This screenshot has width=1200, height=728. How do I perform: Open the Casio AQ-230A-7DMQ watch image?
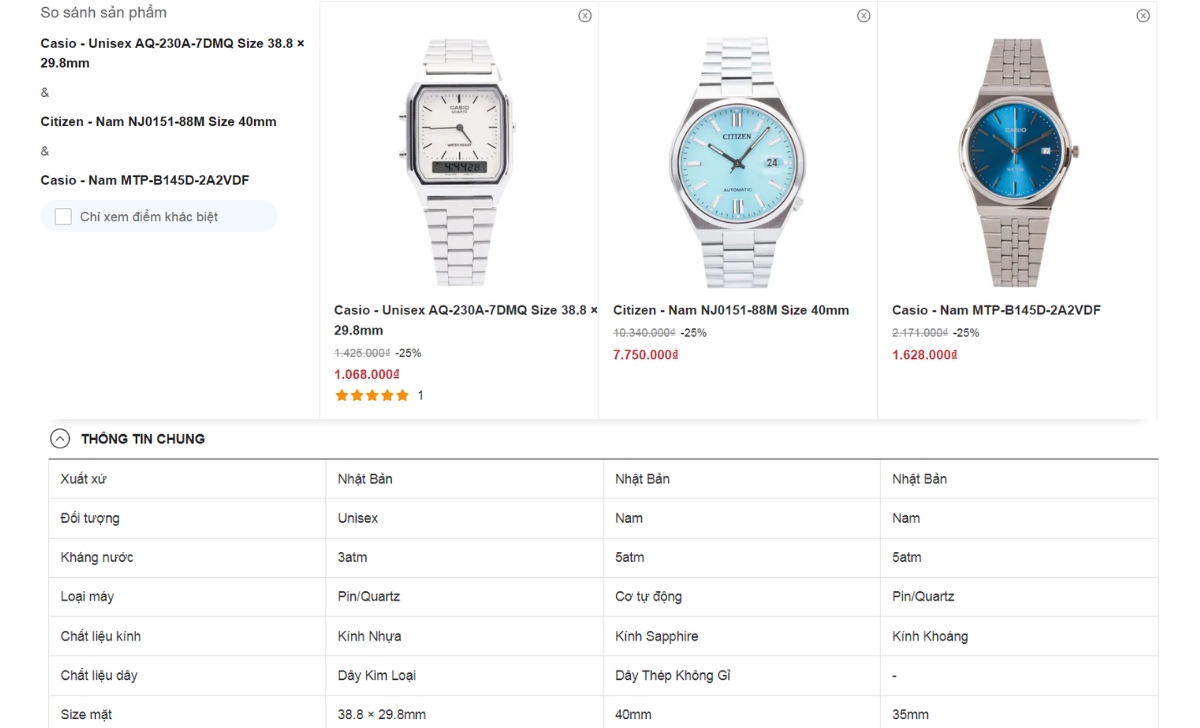click(x=459, y=163)
